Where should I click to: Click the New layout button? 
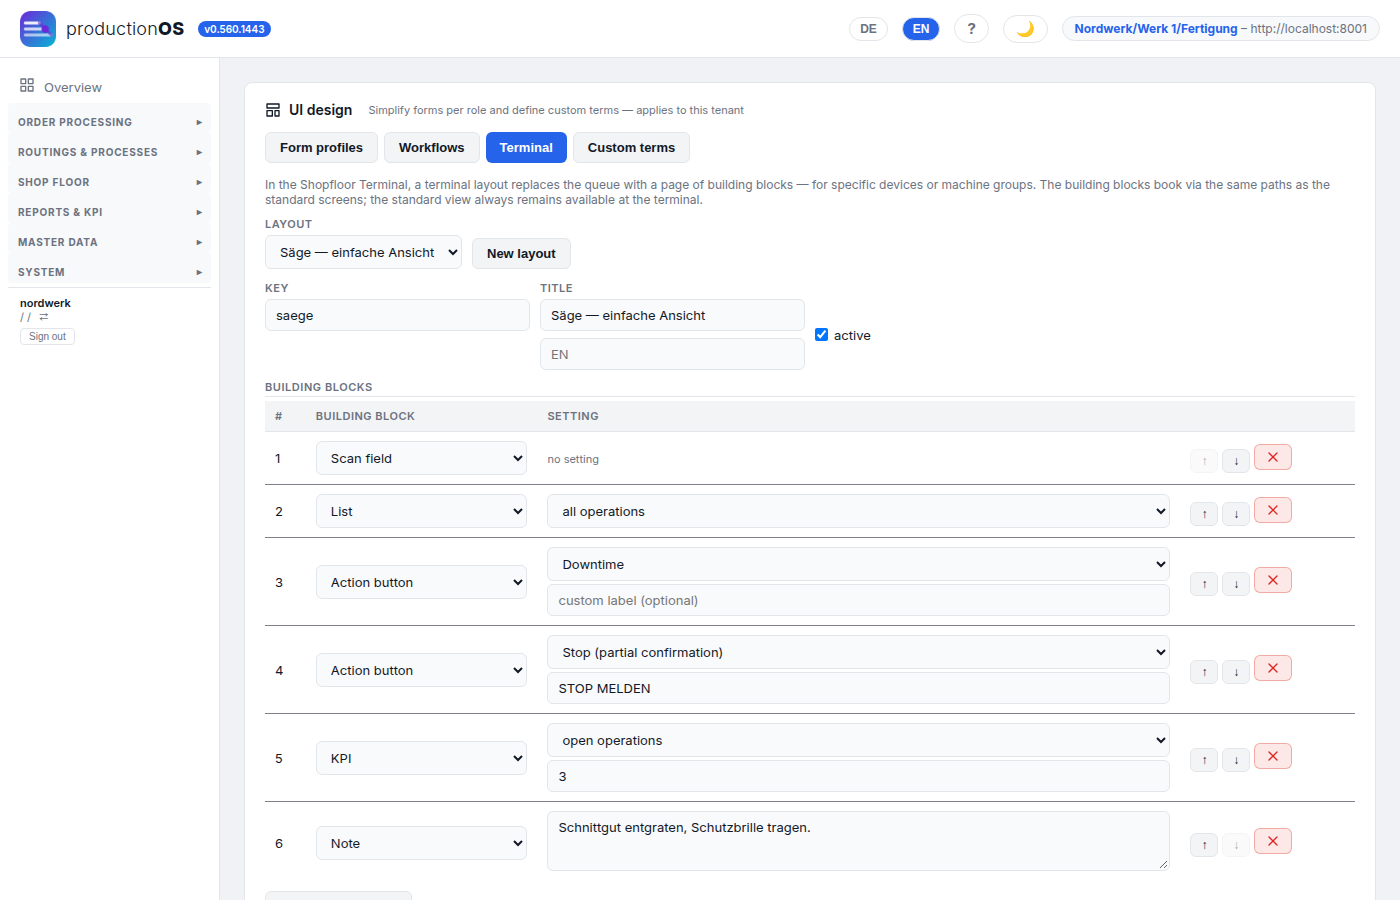tap(521, 253)
